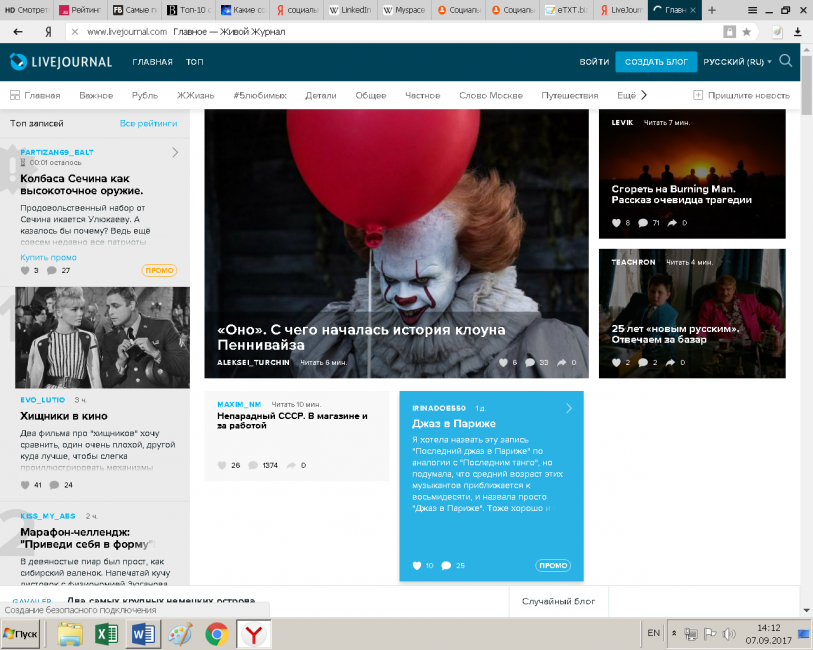
Task: Like the «новым русским» article heart
Action: (616, 362)
